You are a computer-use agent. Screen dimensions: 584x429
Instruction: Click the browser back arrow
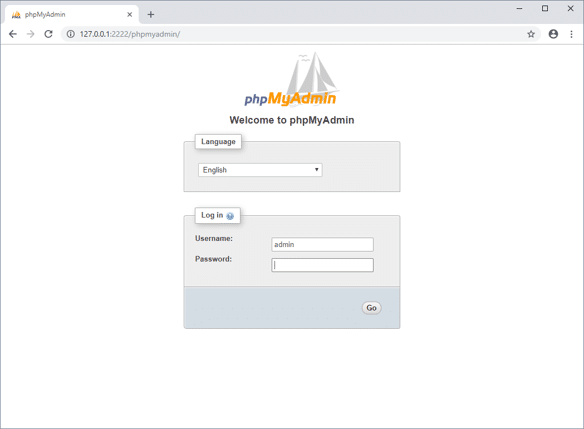[13, 34]
